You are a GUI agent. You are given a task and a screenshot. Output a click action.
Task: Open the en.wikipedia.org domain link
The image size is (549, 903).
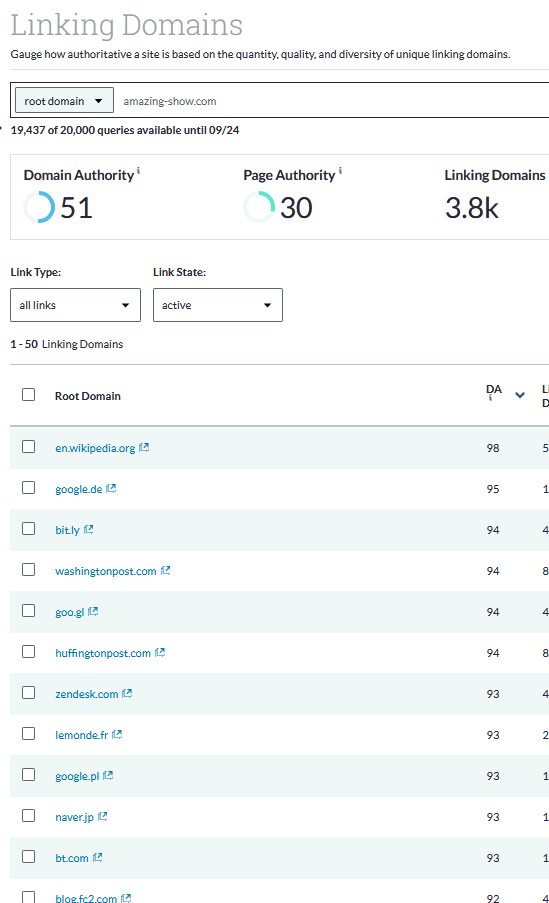(x=95, y=448)
